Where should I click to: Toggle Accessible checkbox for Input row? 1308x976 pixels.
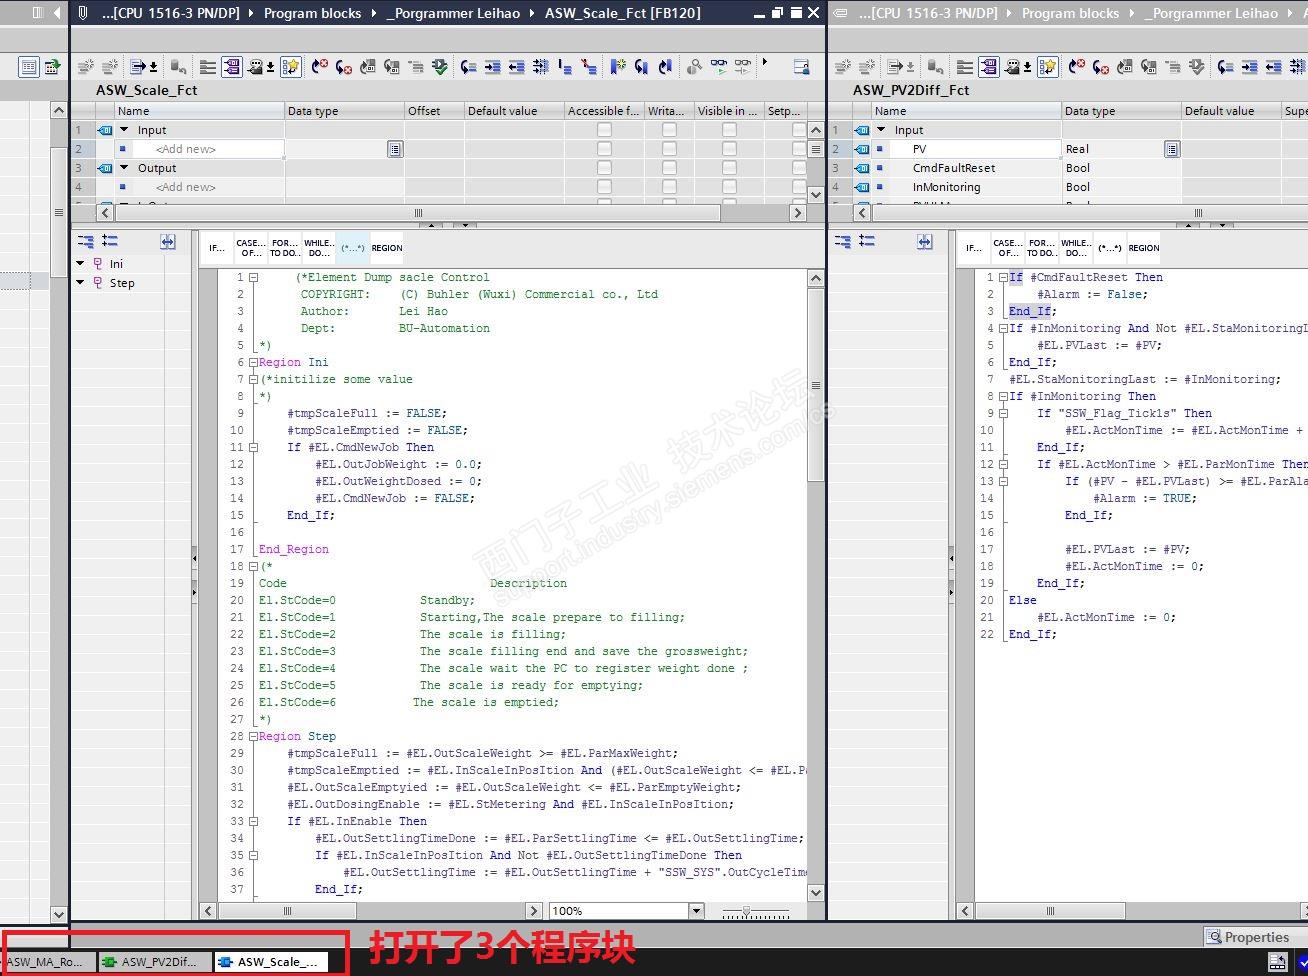tap(604, 130)
